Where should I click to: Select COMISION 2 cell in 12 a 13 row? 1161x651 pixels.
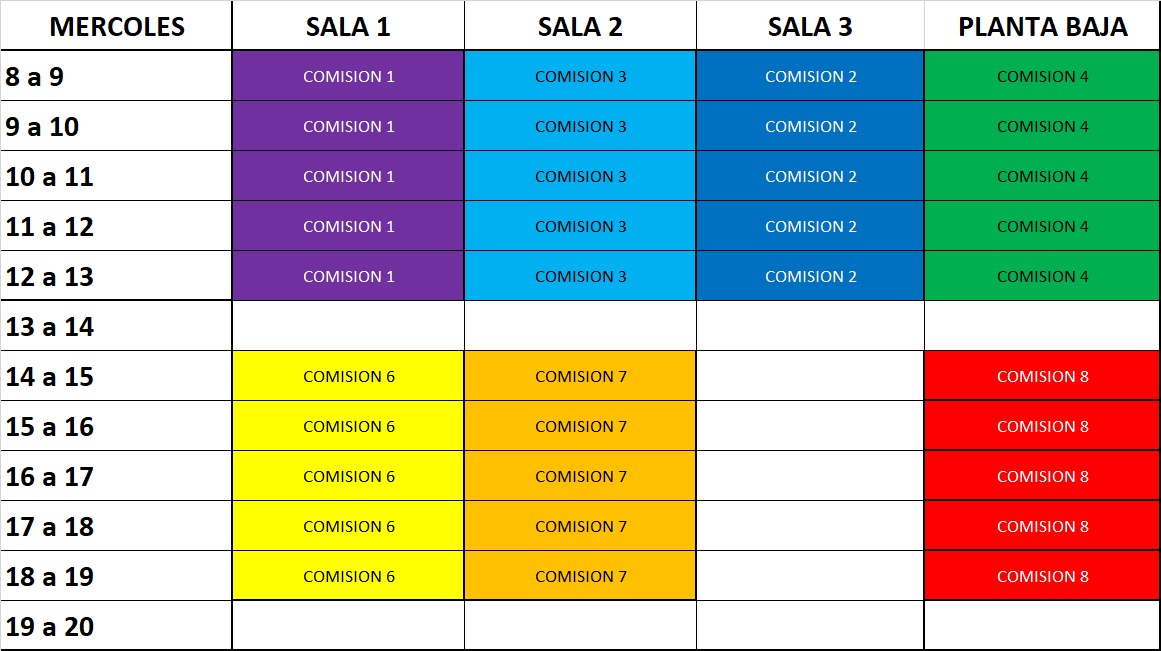point(810,277)
